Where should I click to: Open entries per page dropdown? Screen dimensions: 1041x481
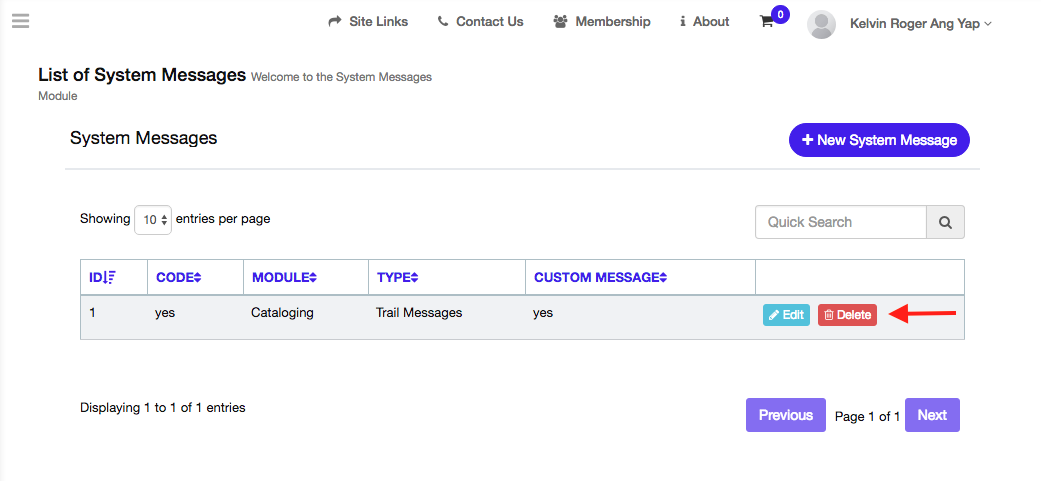coord(153,220)
